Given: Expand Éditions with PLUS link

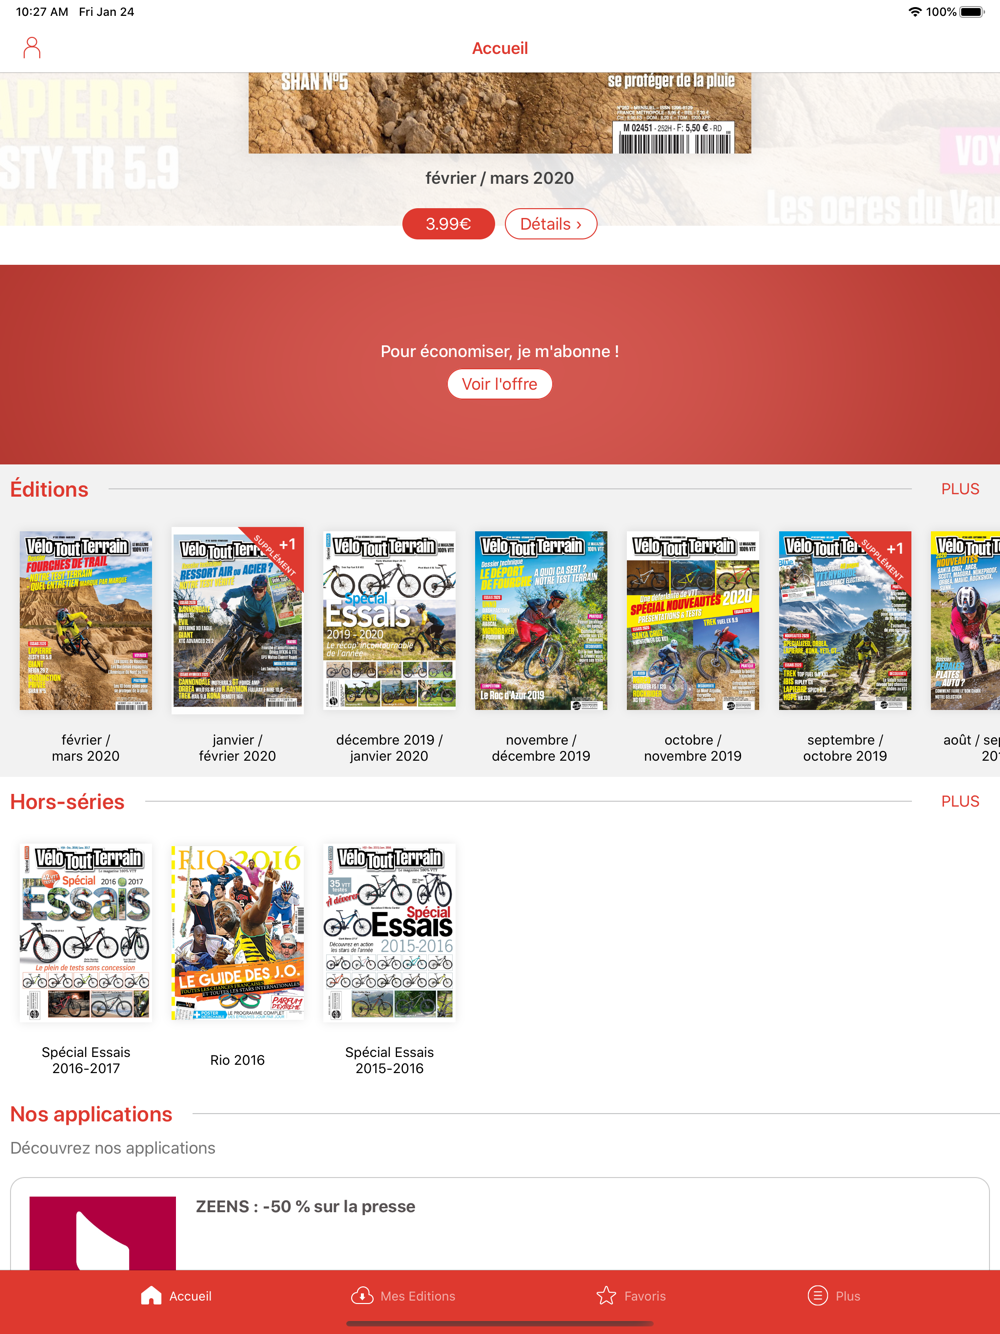Looking at the screenshot, I should [960, 489].
